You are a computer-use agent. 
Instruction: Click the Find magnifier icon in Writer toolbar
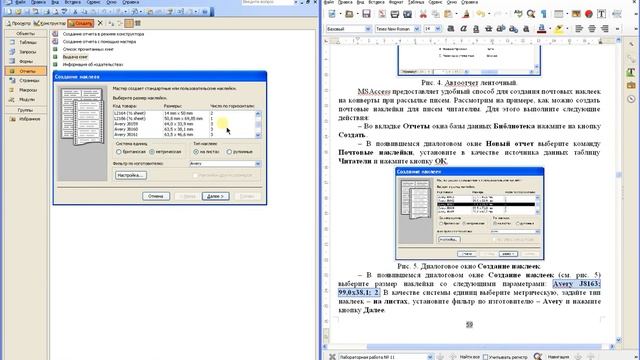coord(531,14)
